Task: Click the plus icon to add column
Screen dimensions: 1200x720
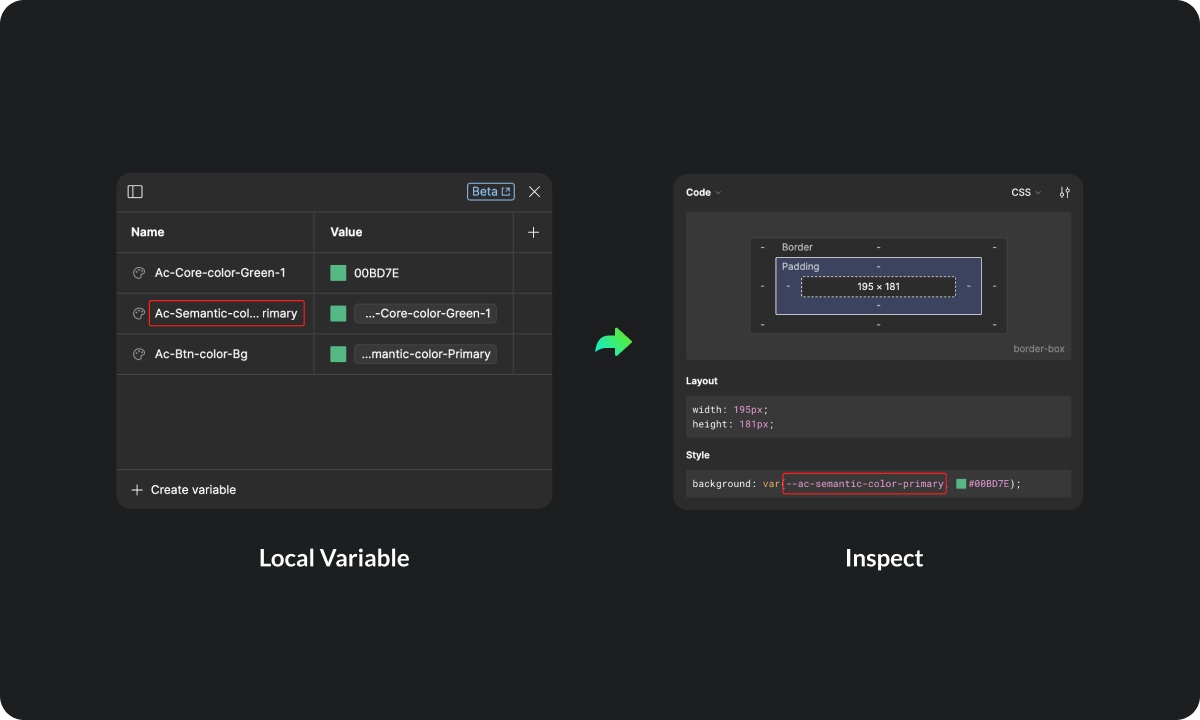Action: 533,232
